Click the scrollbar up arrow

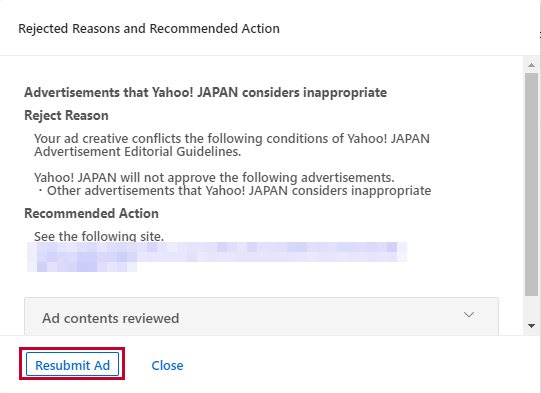coord(531,65)
